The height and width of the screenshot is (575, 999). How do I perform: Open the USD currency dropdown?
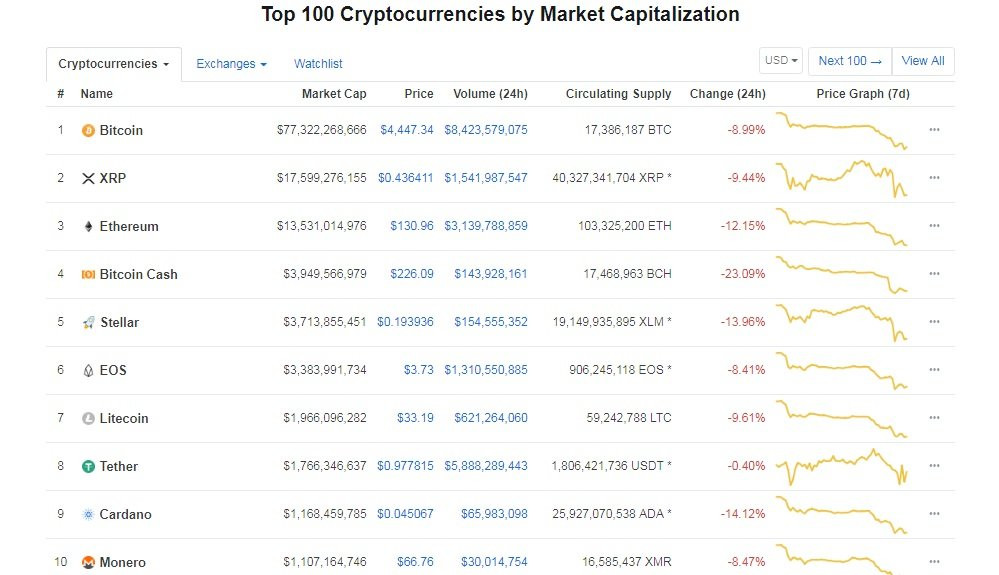coord(781,61)
